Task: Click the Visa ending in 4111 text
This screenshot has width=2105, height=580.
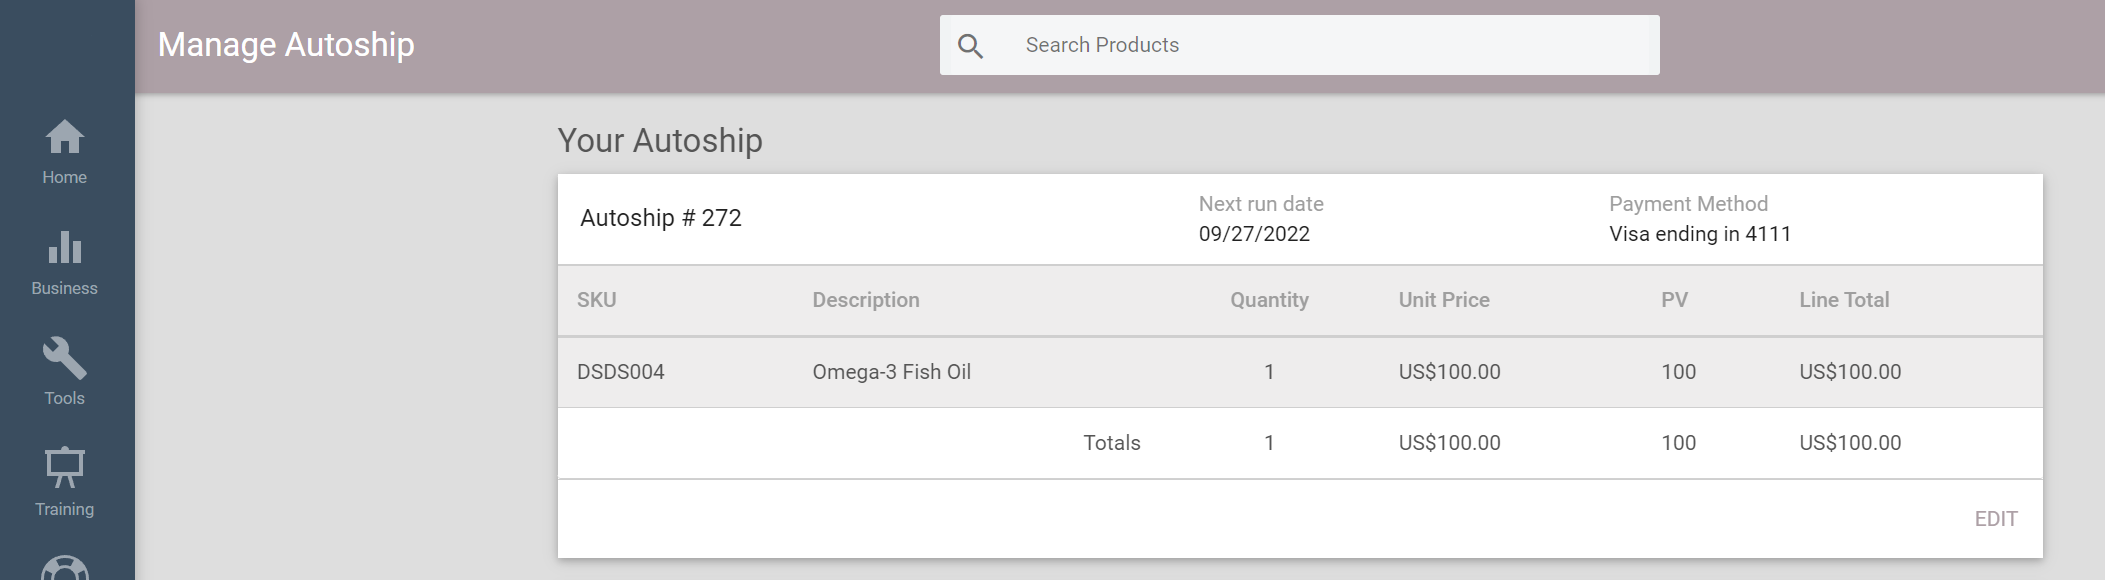Action: coord(1699,234)
